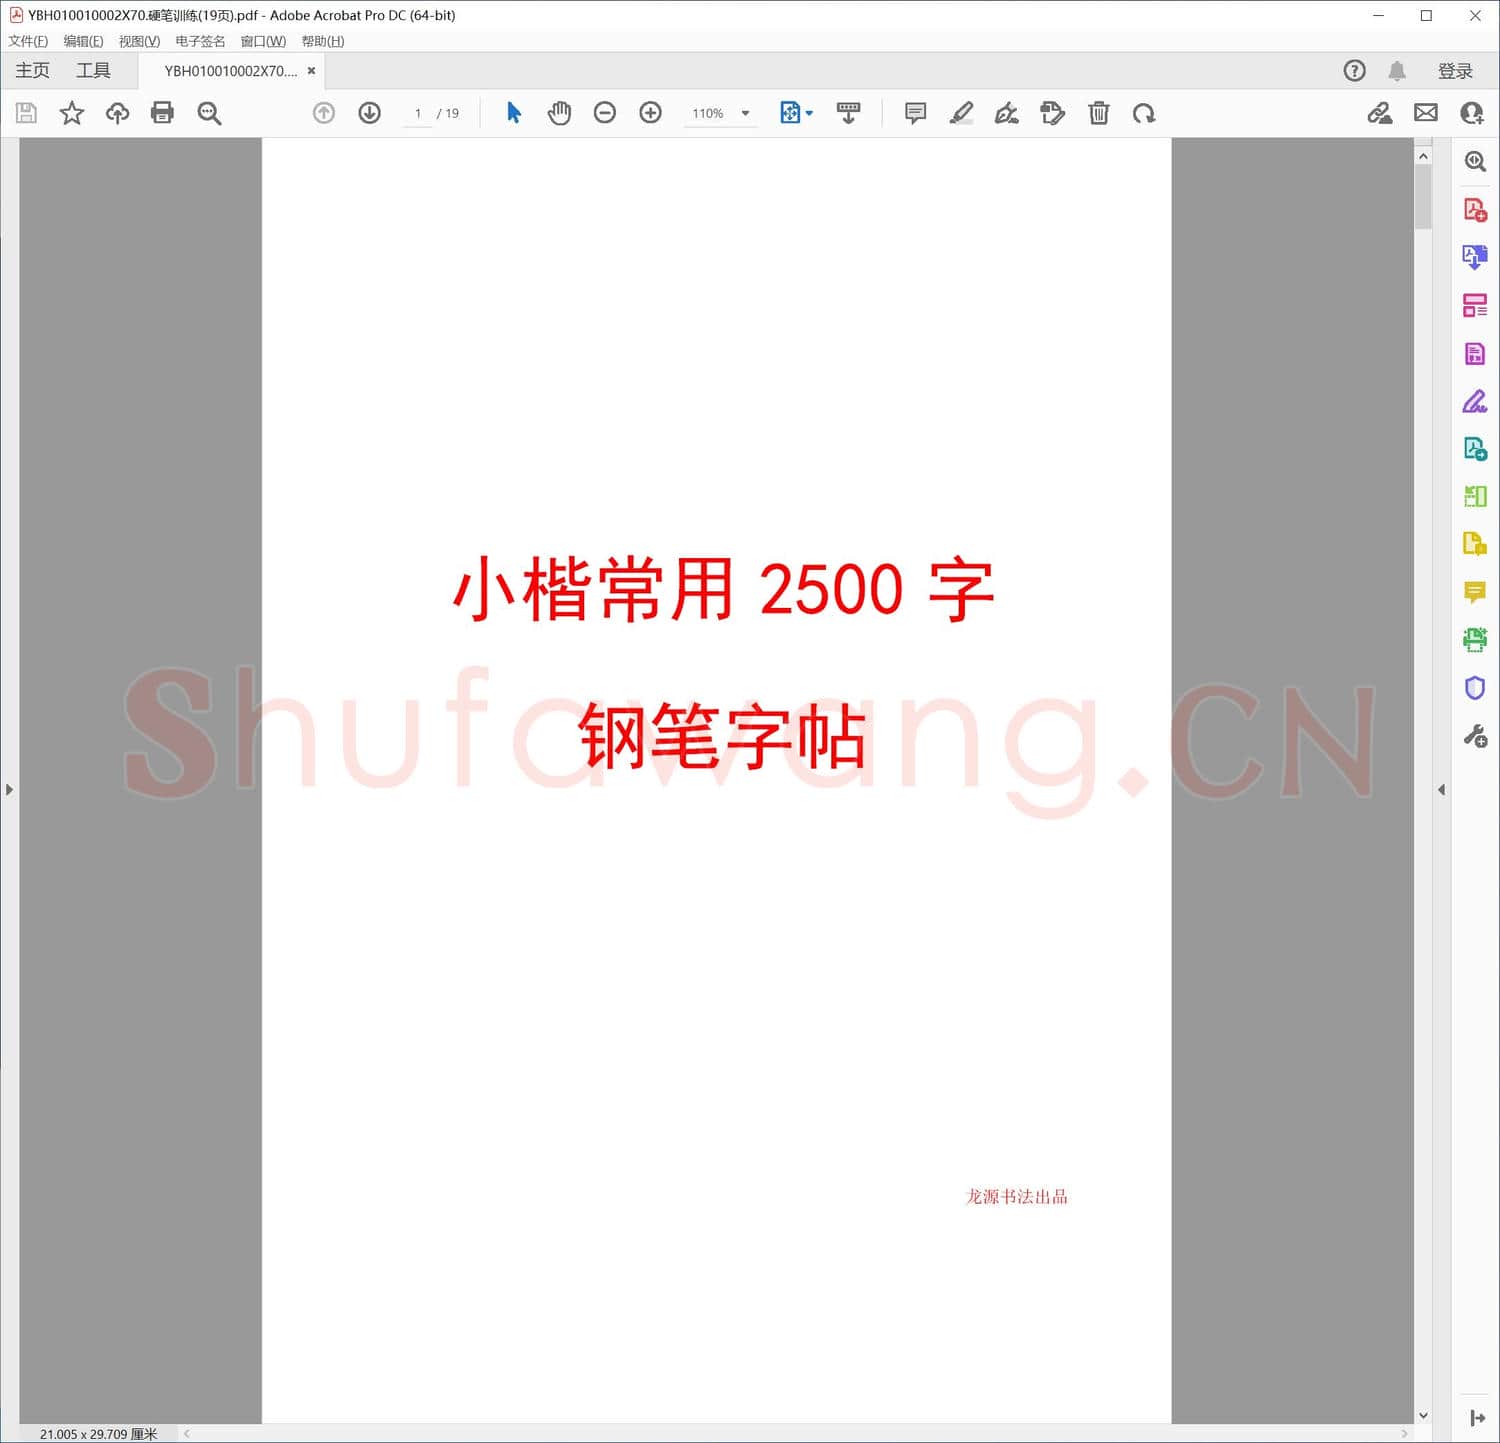Collapse the right pane with bottom arrow
Screen dimensions: 1500x1443
[x=1476, y=1418]
